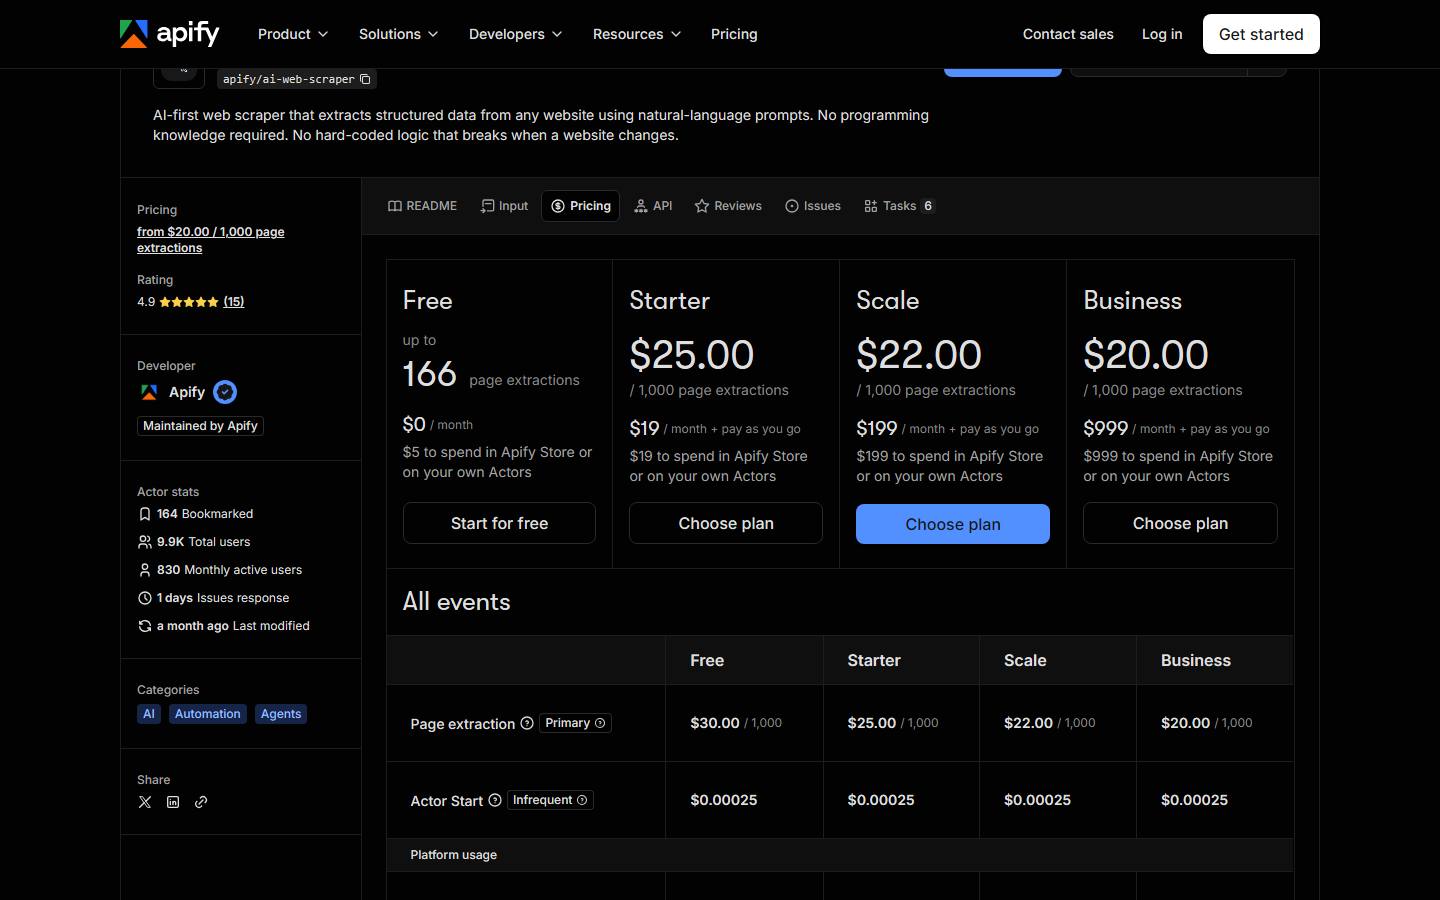Open the Pricing page in the top navigation
Viewport: 1440px width, 900px height.
point(734,34)
